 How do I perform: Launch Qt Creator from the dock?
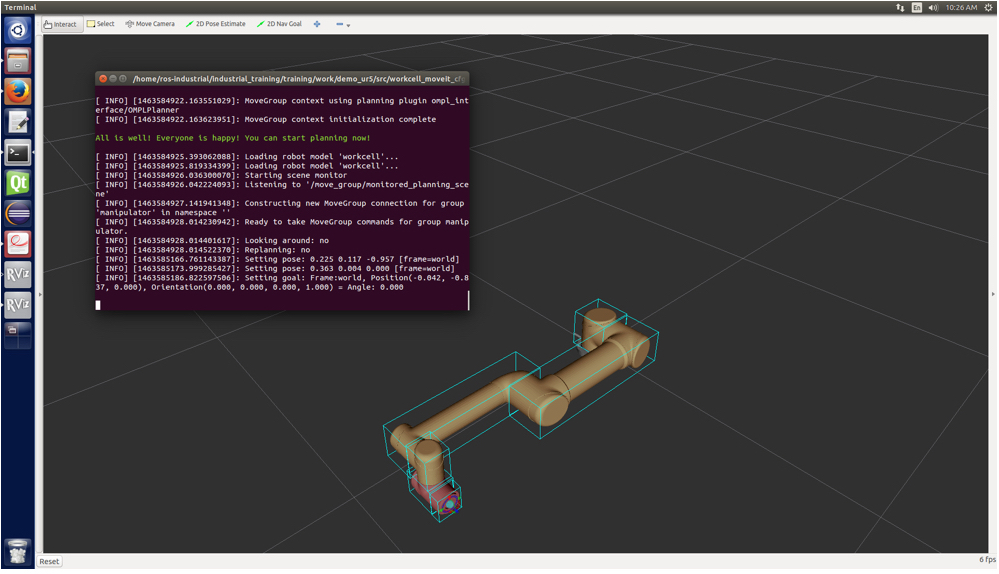(x=18, y=183)
